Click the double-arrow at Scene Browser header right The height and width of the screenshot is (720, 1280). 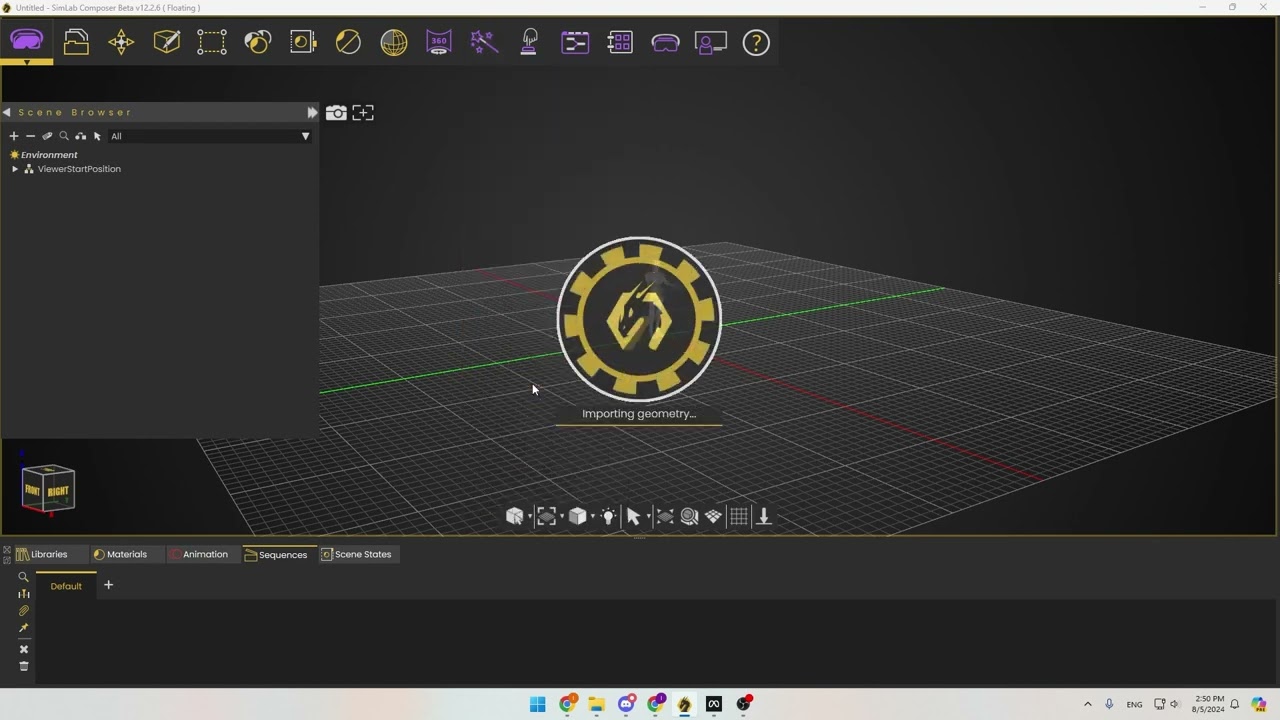pos(312,112)
